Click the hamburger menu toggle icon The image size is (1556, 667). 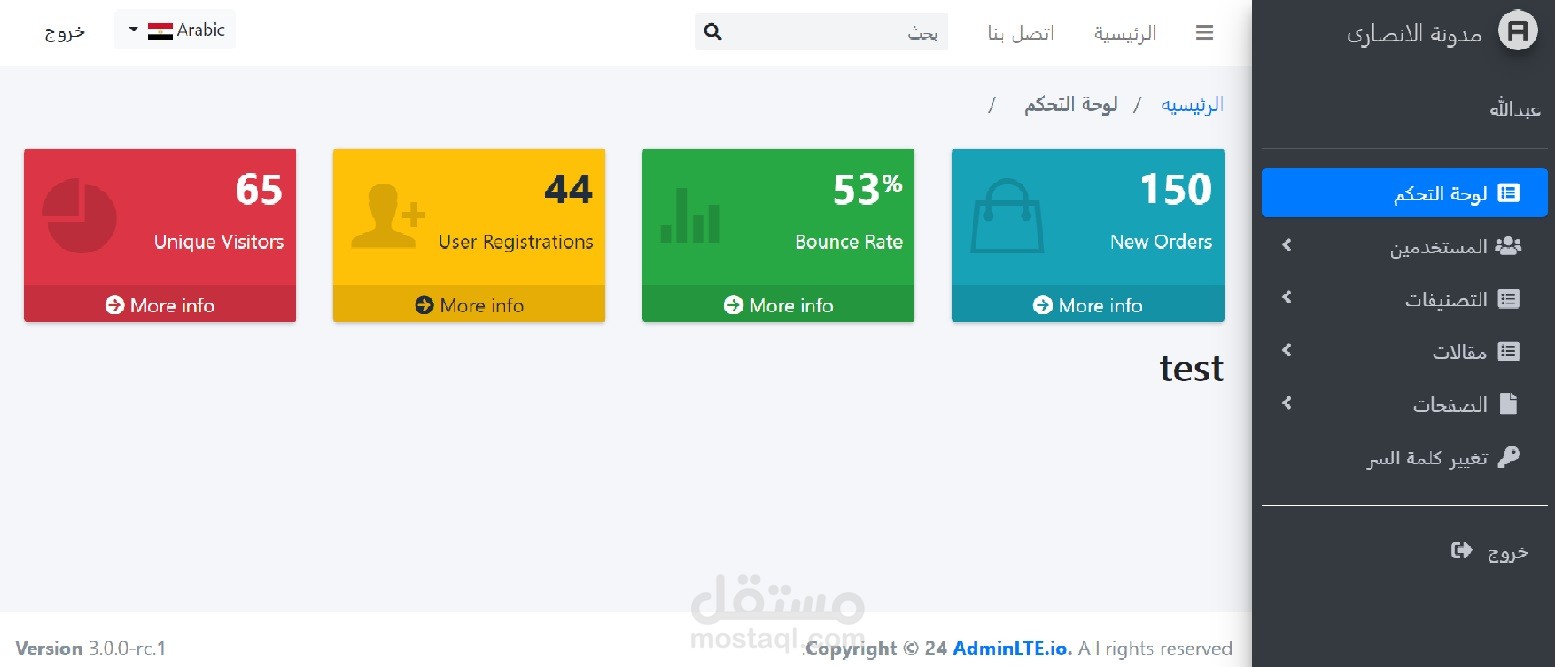[1204, 33]
